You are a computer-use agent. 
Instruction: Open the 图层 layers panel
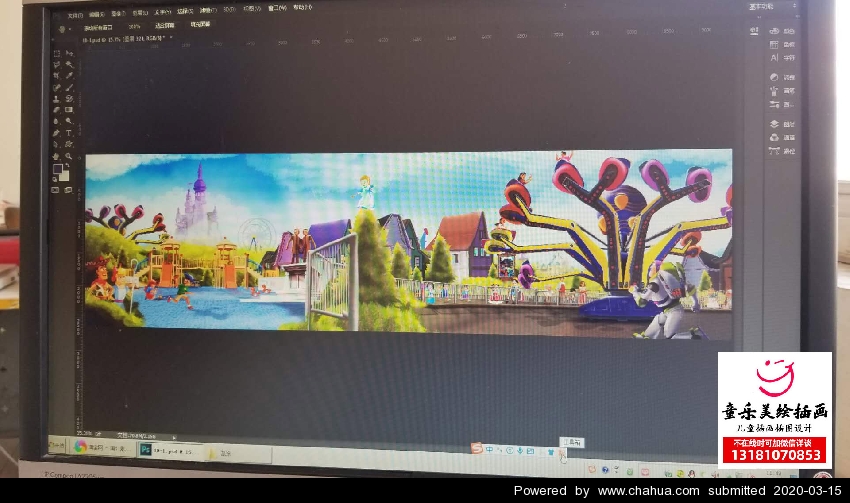point(782,124)
